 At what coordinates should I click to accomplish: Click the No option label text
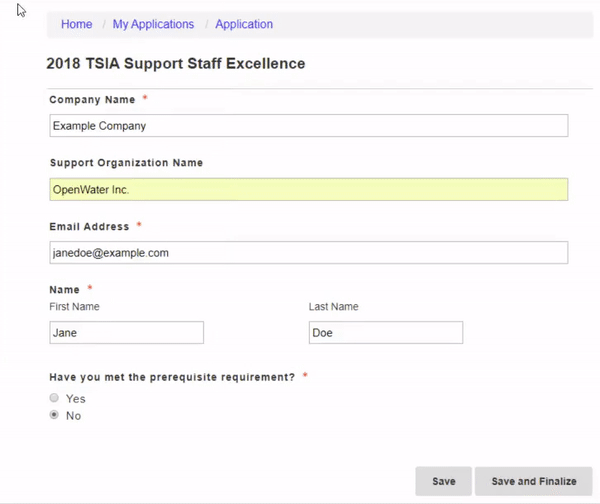[x=73, y=416]
